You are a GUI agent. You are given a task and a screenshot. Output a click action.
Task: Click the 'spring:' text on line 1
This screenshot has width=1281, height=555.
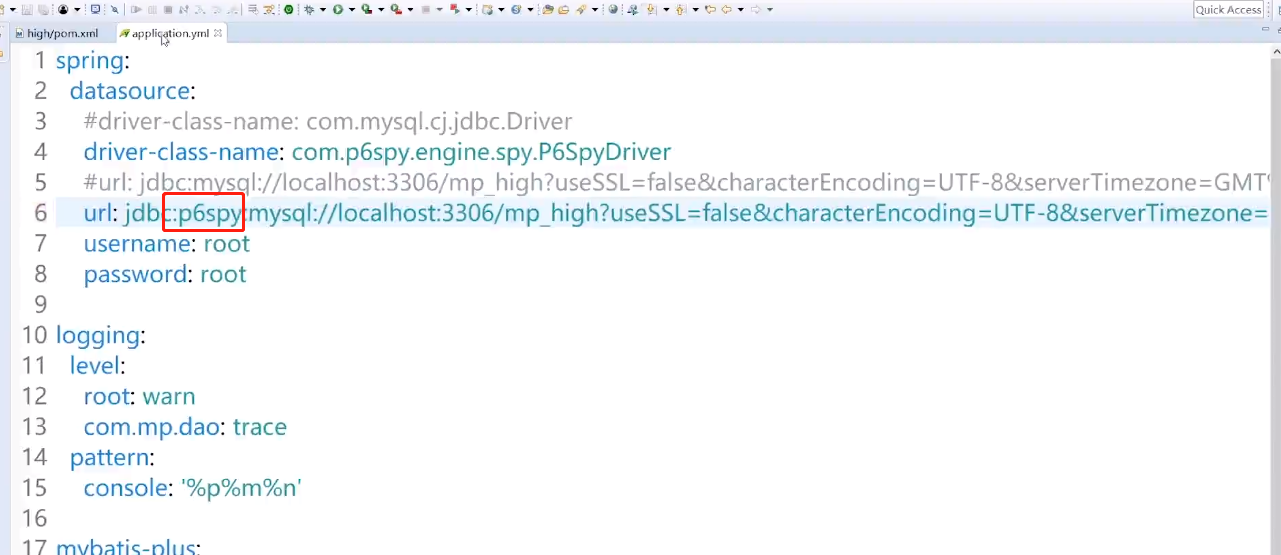pos(93,61)
